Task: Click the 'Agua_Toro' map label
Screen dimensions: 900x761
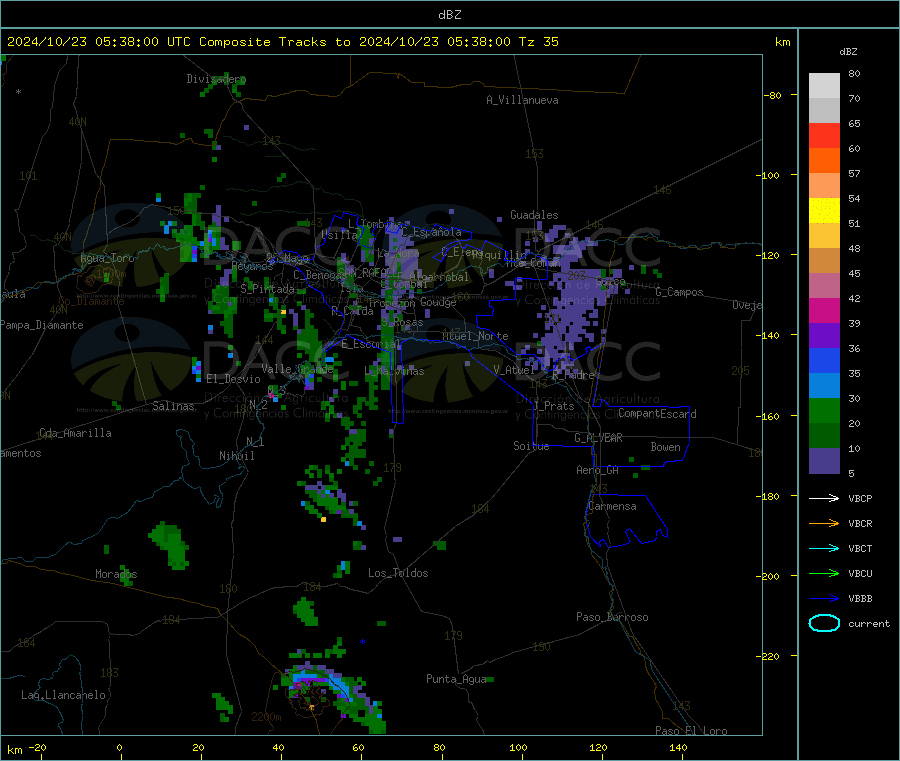Action: tap(107, 258)
